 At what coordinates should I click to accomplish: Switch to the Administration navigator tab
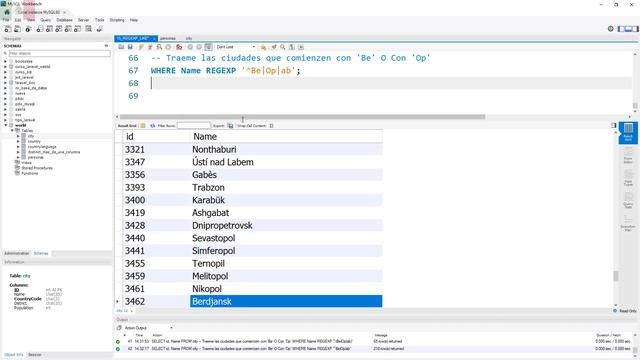pyautogui.click(x=16, y=253)
